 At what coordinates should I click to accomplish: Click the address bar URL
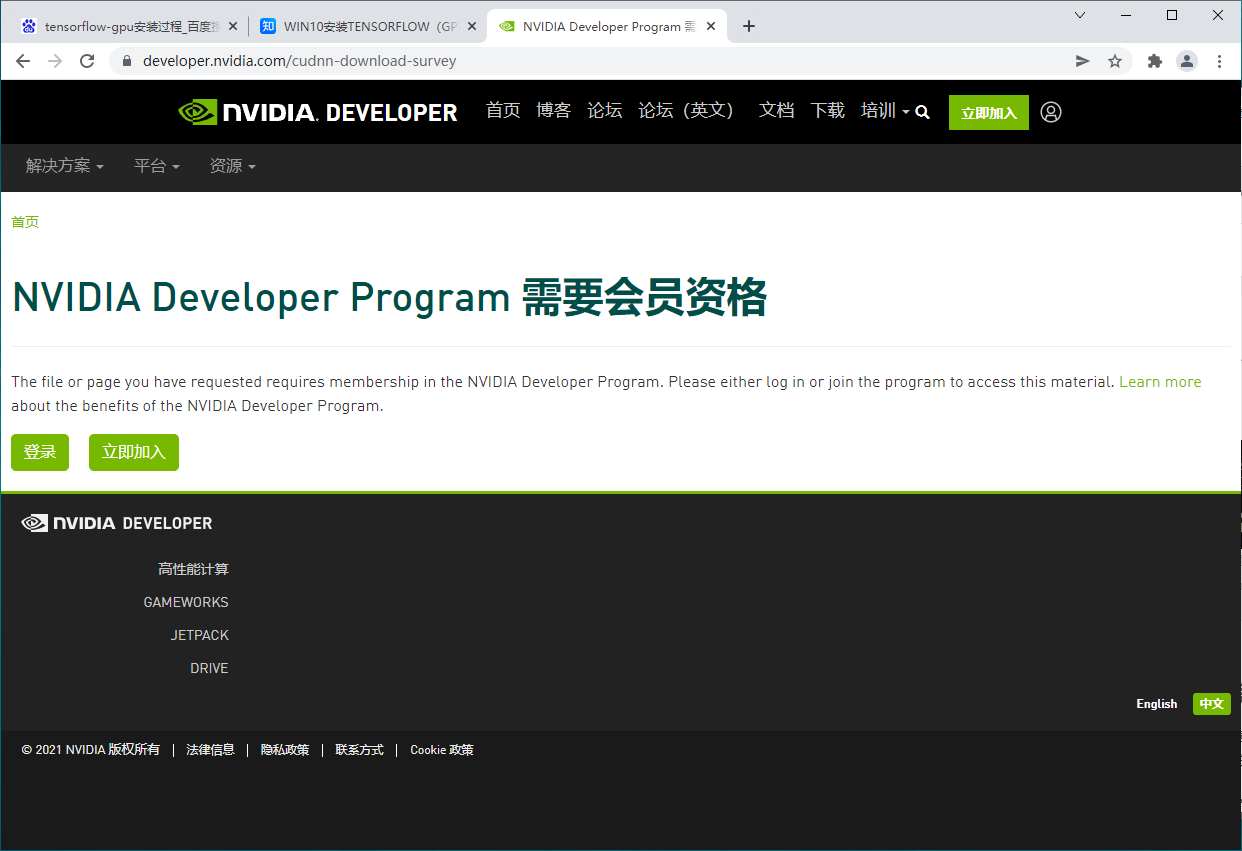(x=299, y=61)
